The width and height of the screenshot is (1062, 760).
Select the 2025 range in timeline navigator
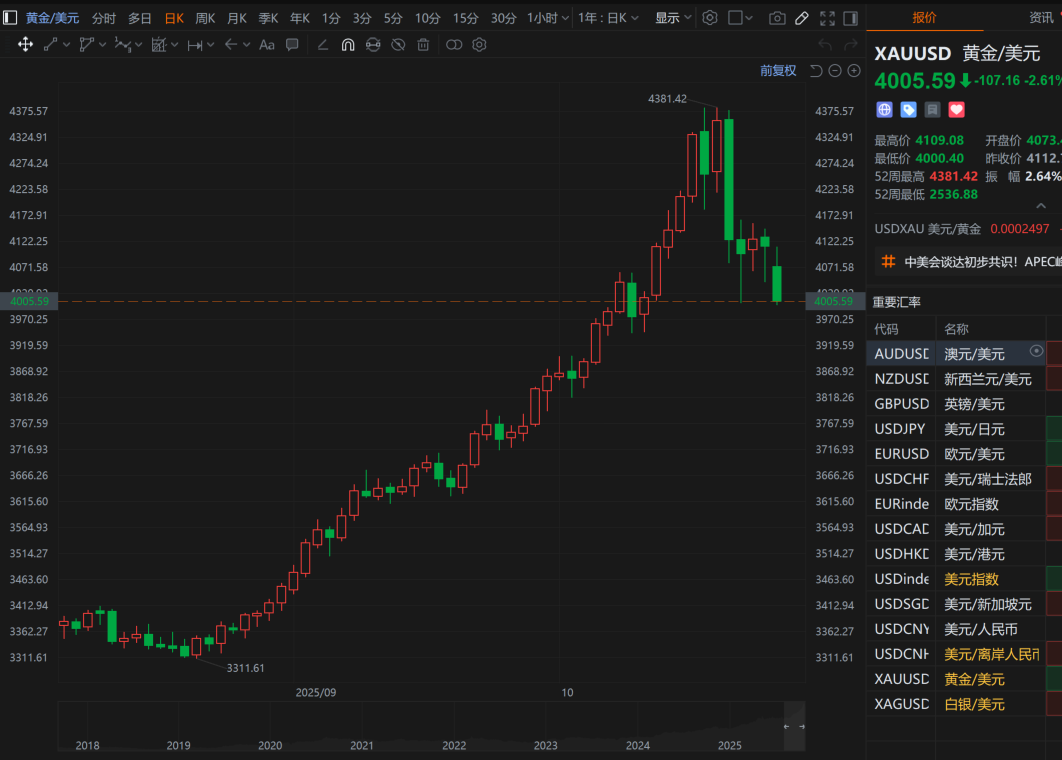click(729, 745)
